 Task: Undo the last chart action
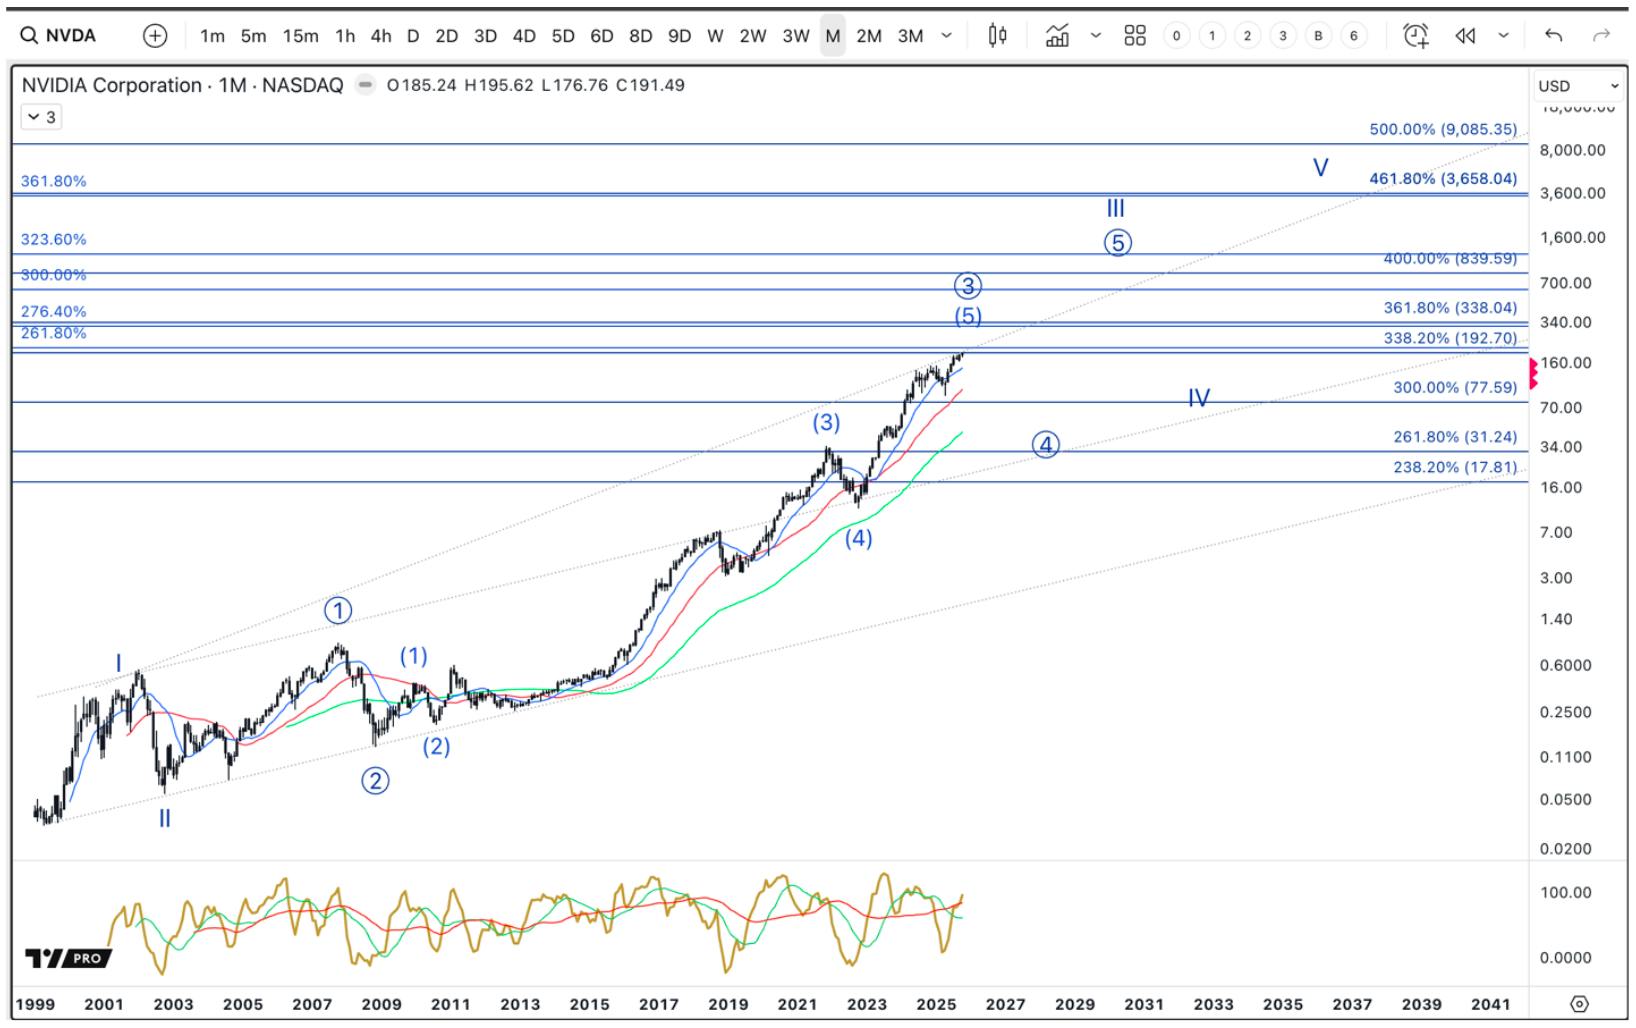pos(1553,36)
